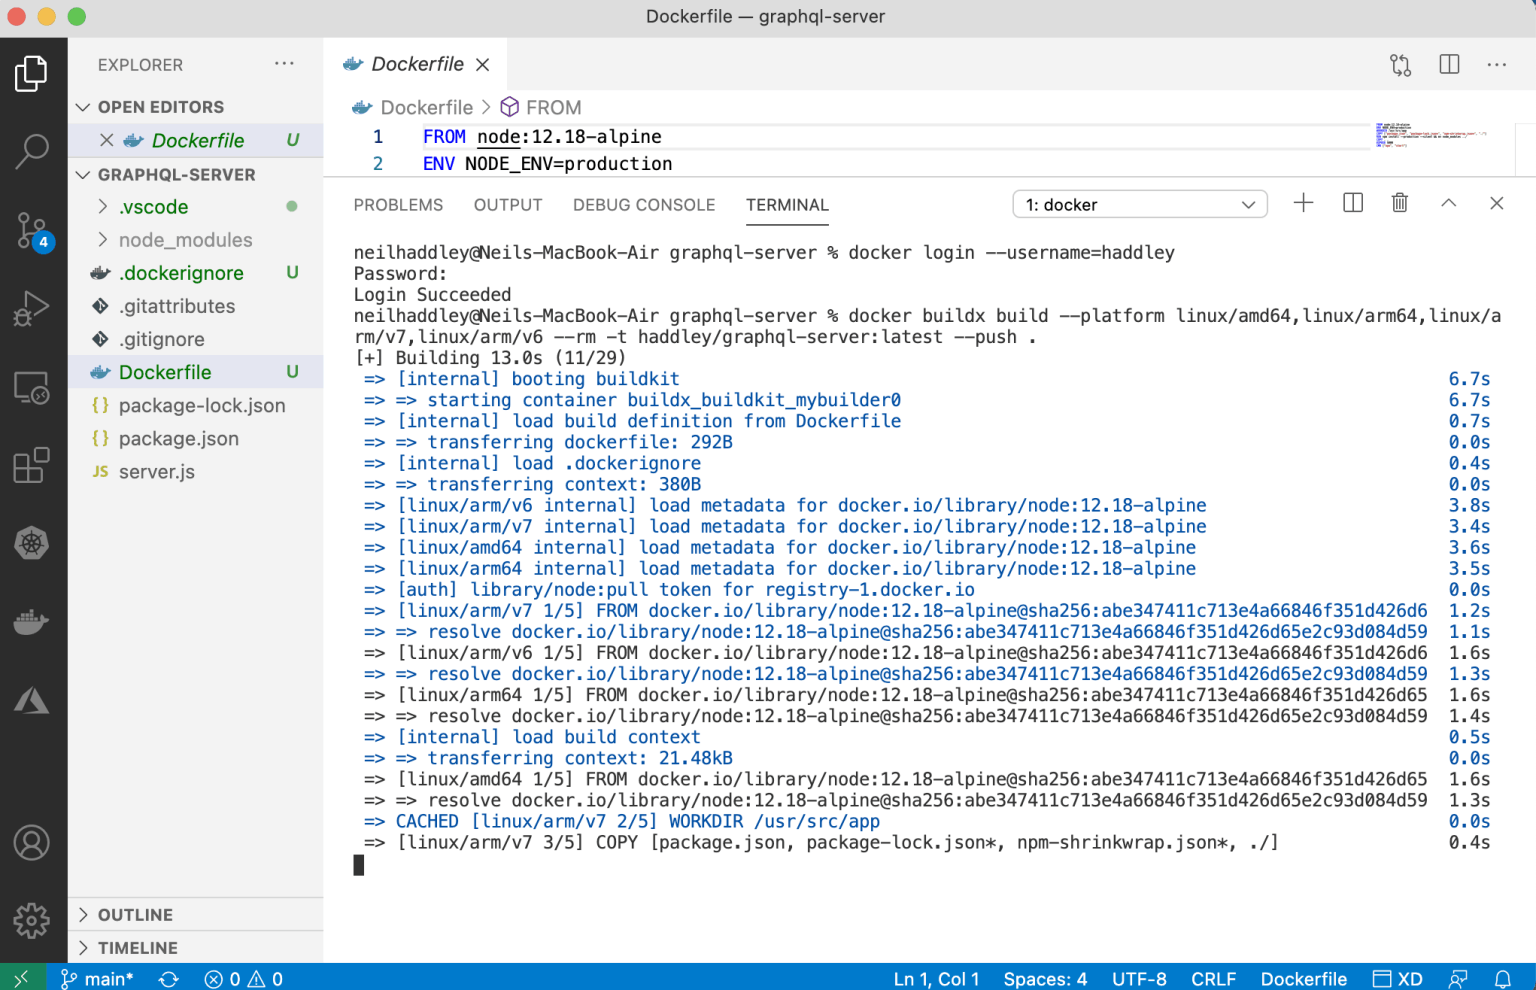
Task: Click the terminal cursor input line
Action: [359, 865]
